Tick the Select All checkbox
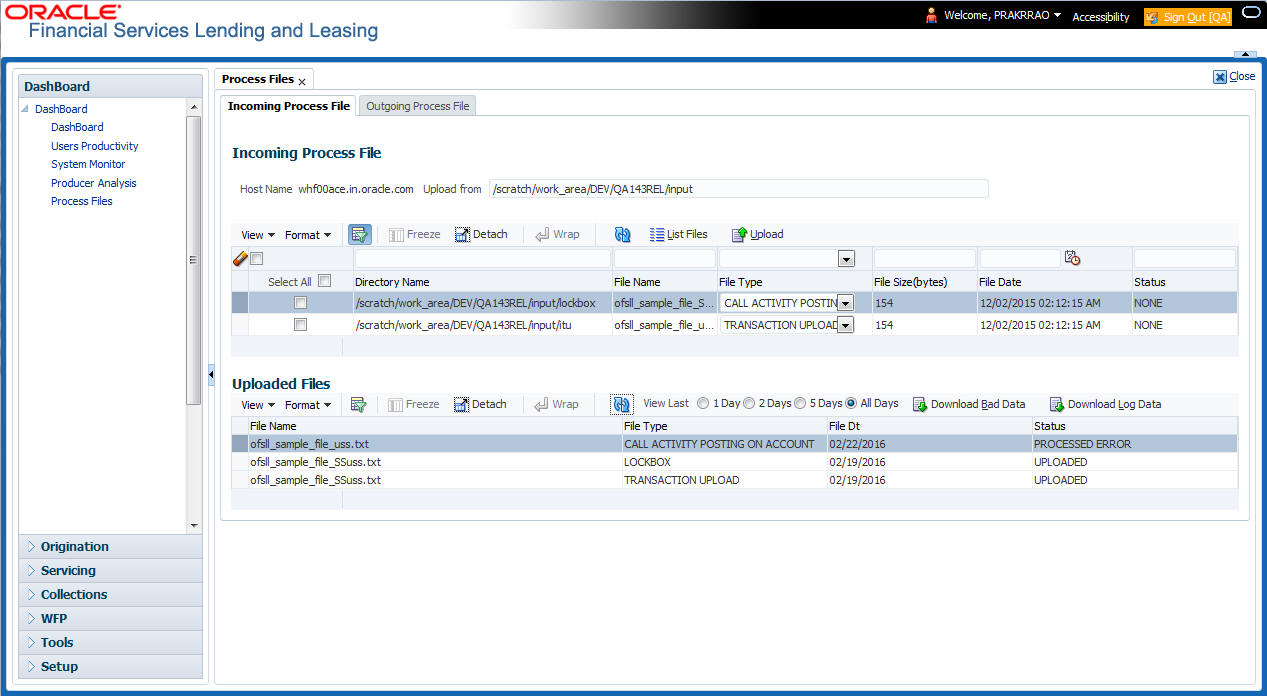 coord(324,281)
